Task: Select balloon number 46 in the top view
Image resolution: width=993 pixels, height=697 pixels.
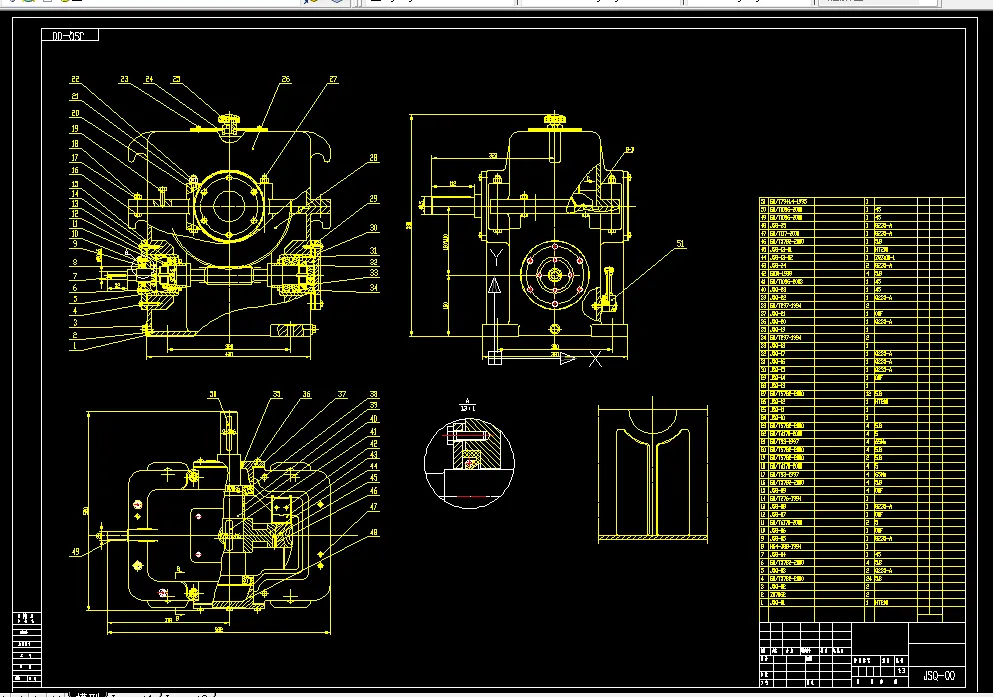Action: click(374, 491)
